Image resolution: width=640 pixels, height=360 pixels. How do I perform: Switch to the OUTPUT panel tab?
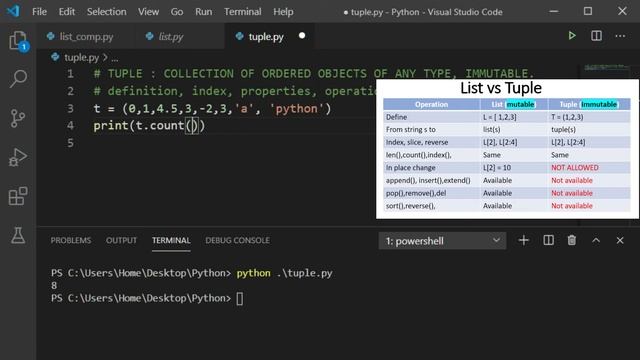pyautogui.click(x=121, y=240)
